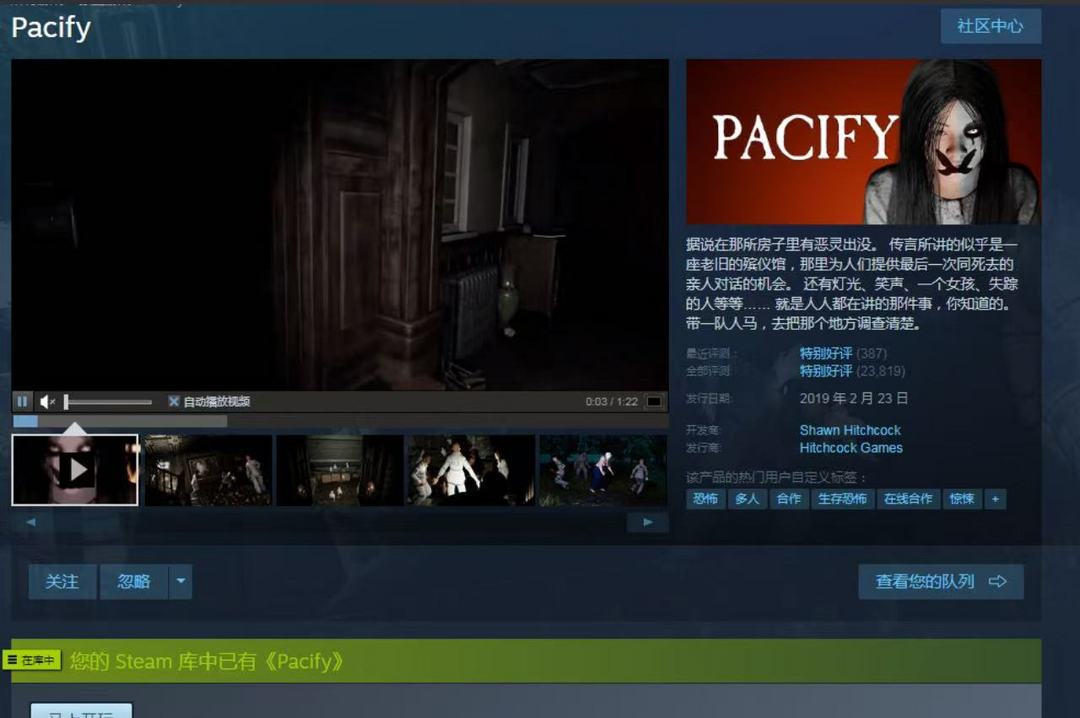Seek in the video progress bar
1080x718 pixels.
tap(340, 421)
